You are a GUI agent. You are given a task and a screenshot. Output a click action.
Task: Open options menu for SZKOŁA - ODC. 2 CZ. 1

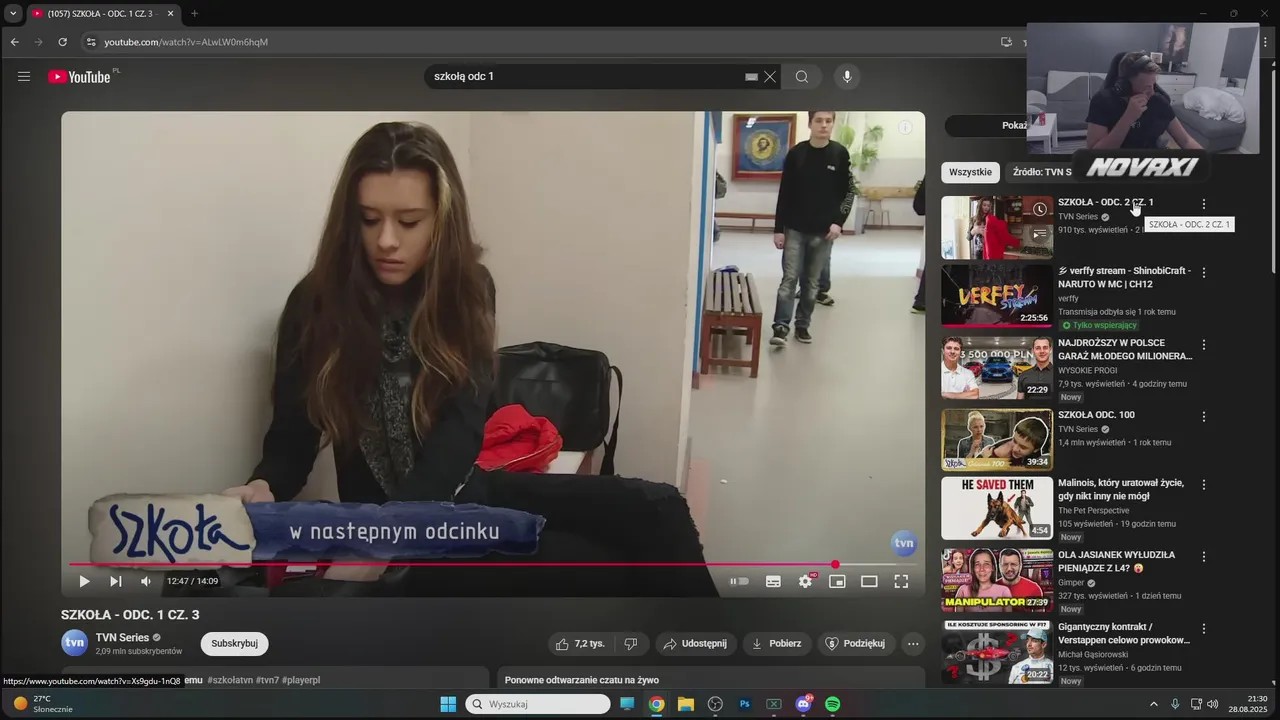point(1204,204)
